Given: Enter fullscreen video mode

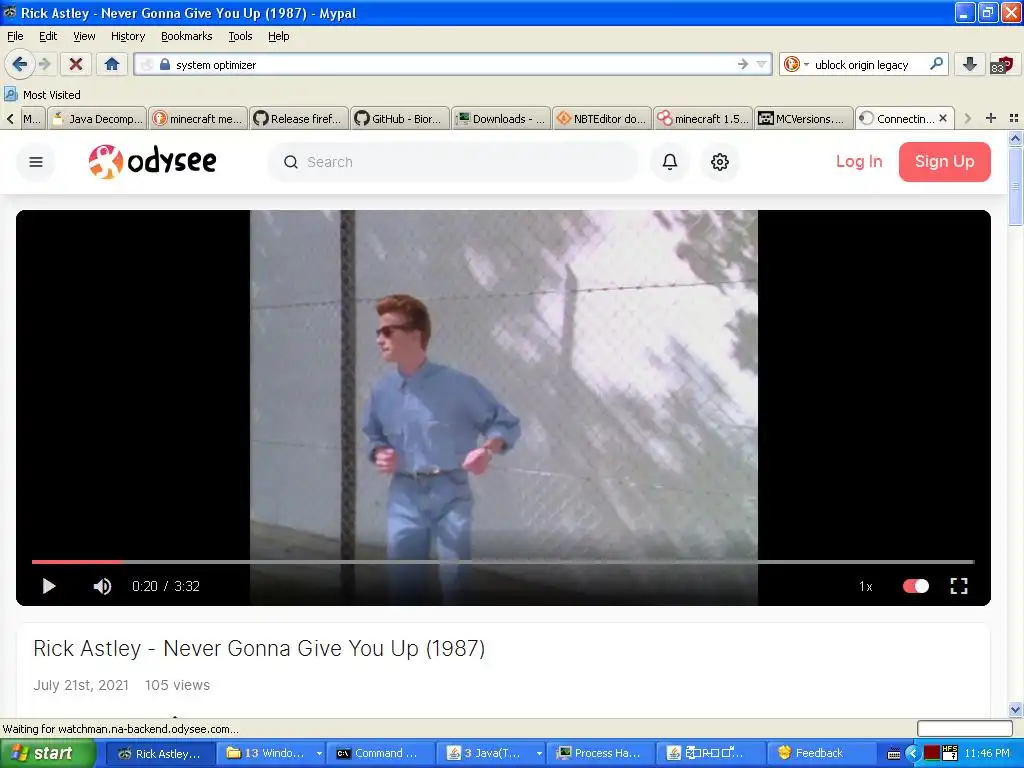Looking at the screenshot, I should 959,586.
